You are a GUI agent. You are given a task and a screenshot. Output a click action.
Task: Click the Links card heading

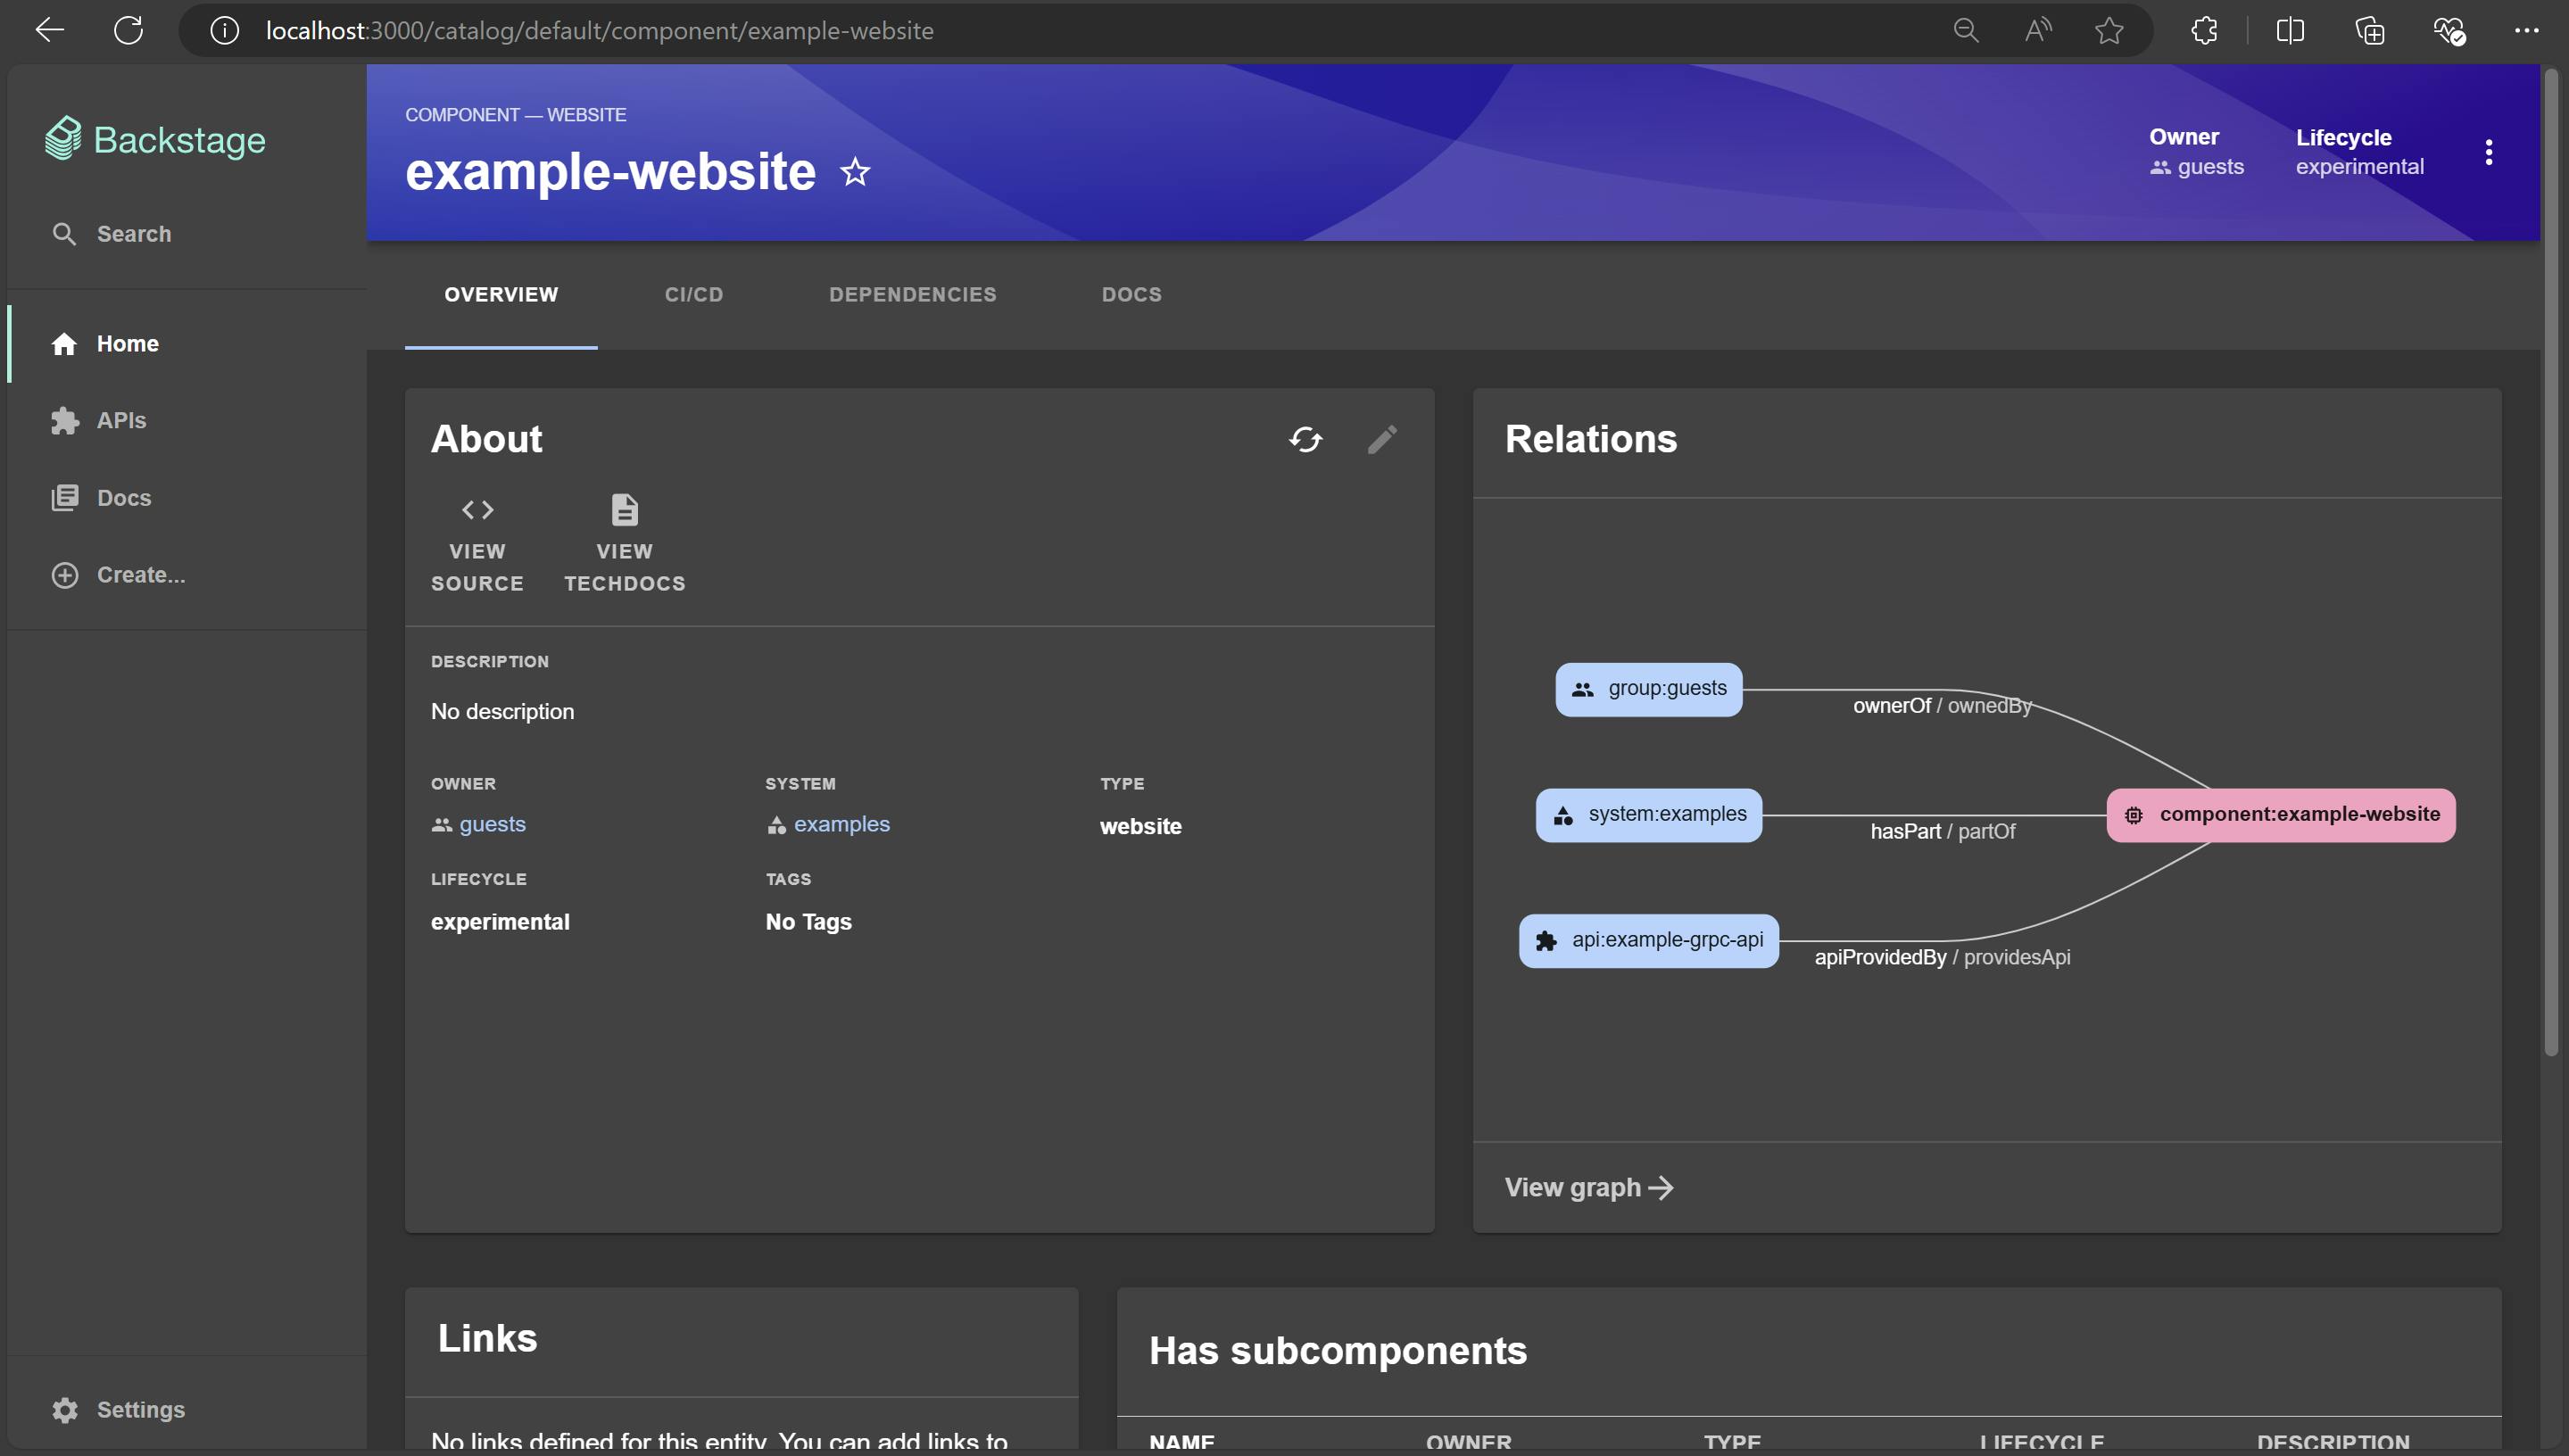487,1339
